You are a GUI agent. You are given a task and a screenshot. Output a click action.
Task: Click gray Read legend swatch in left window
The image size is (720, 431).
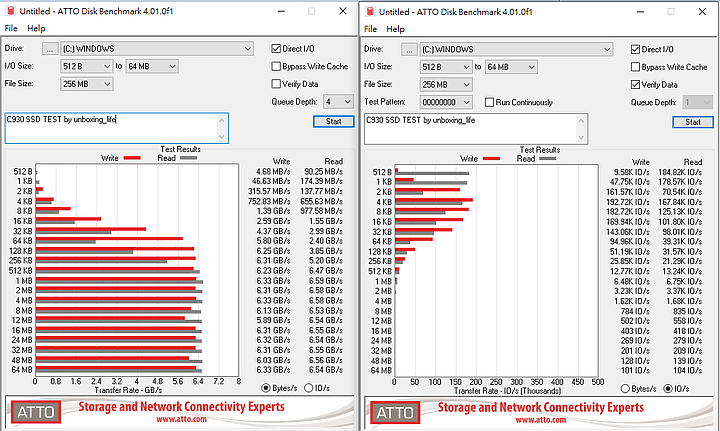pyautogui.click(x=189, y=158)
